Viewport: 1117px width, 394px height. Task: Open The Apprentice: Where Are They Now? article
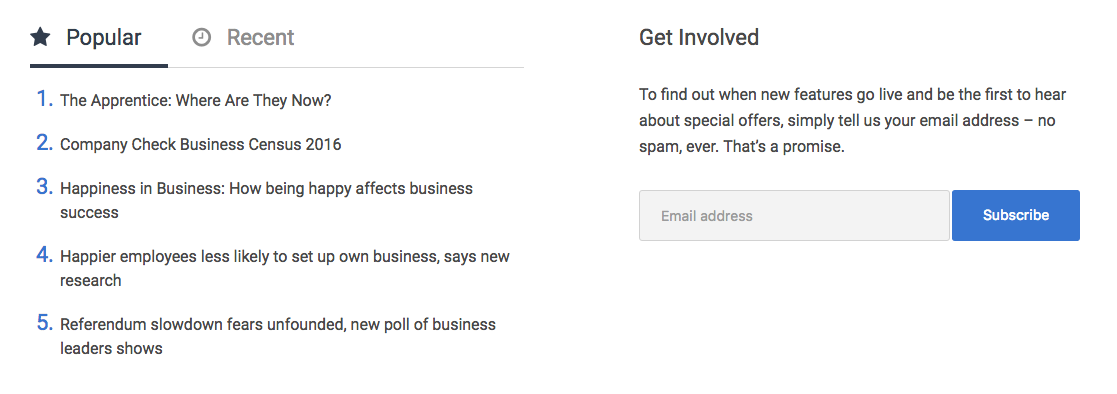click(196, 100)
